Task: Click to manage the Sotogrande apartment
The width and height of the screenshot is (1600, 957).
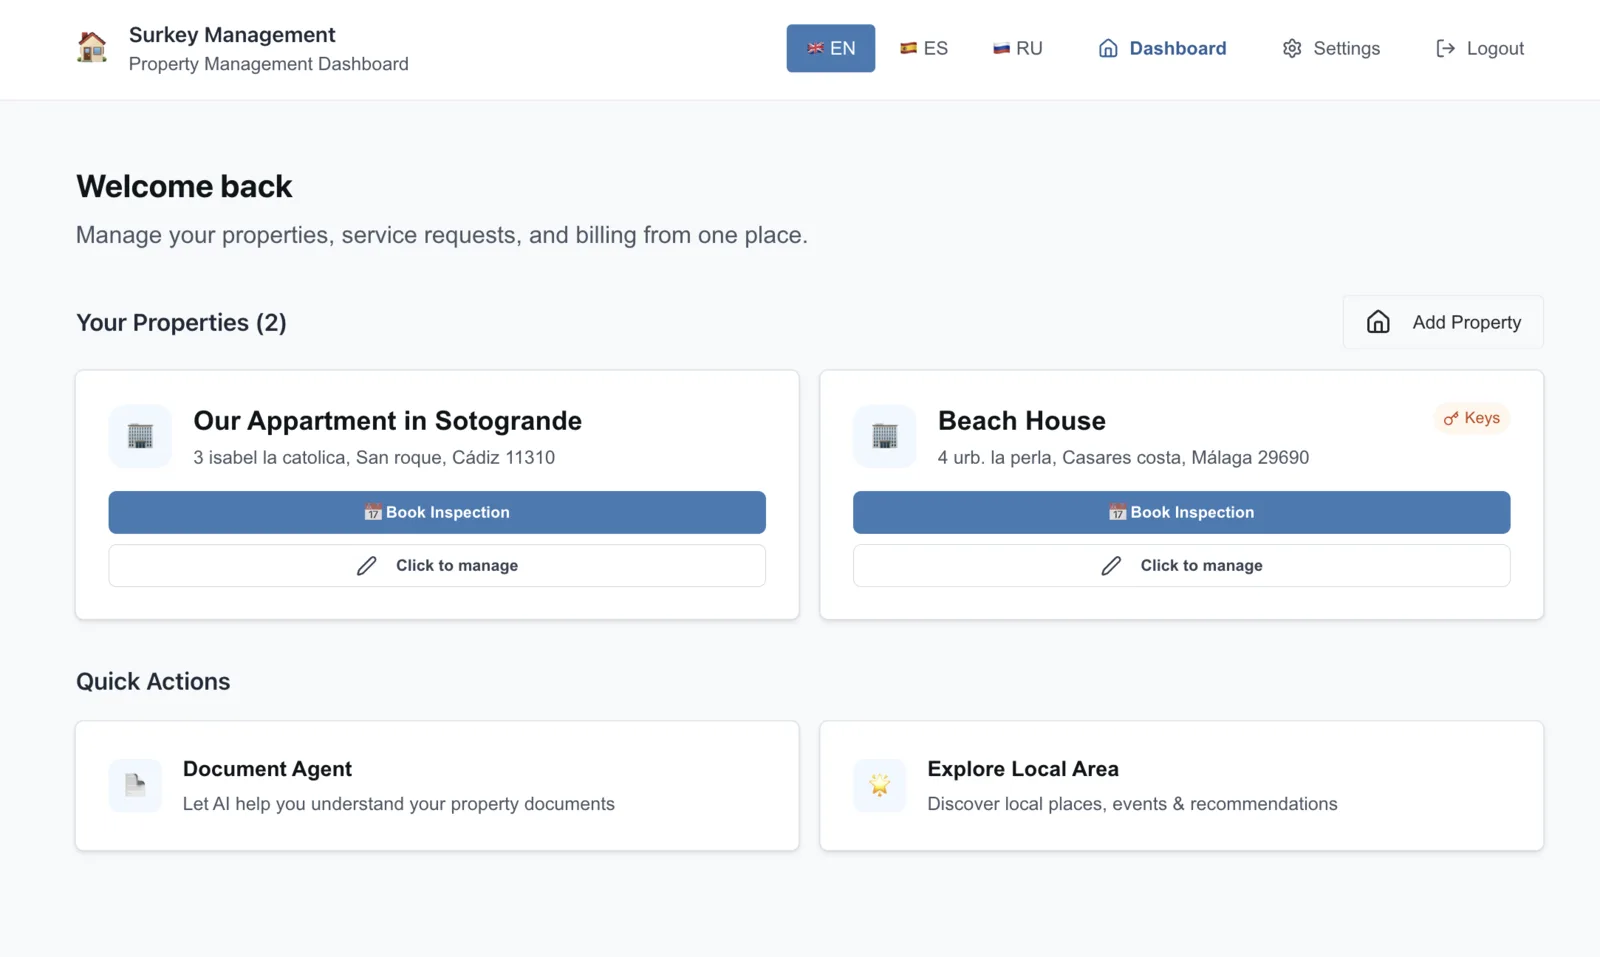Action: (437, 566)
